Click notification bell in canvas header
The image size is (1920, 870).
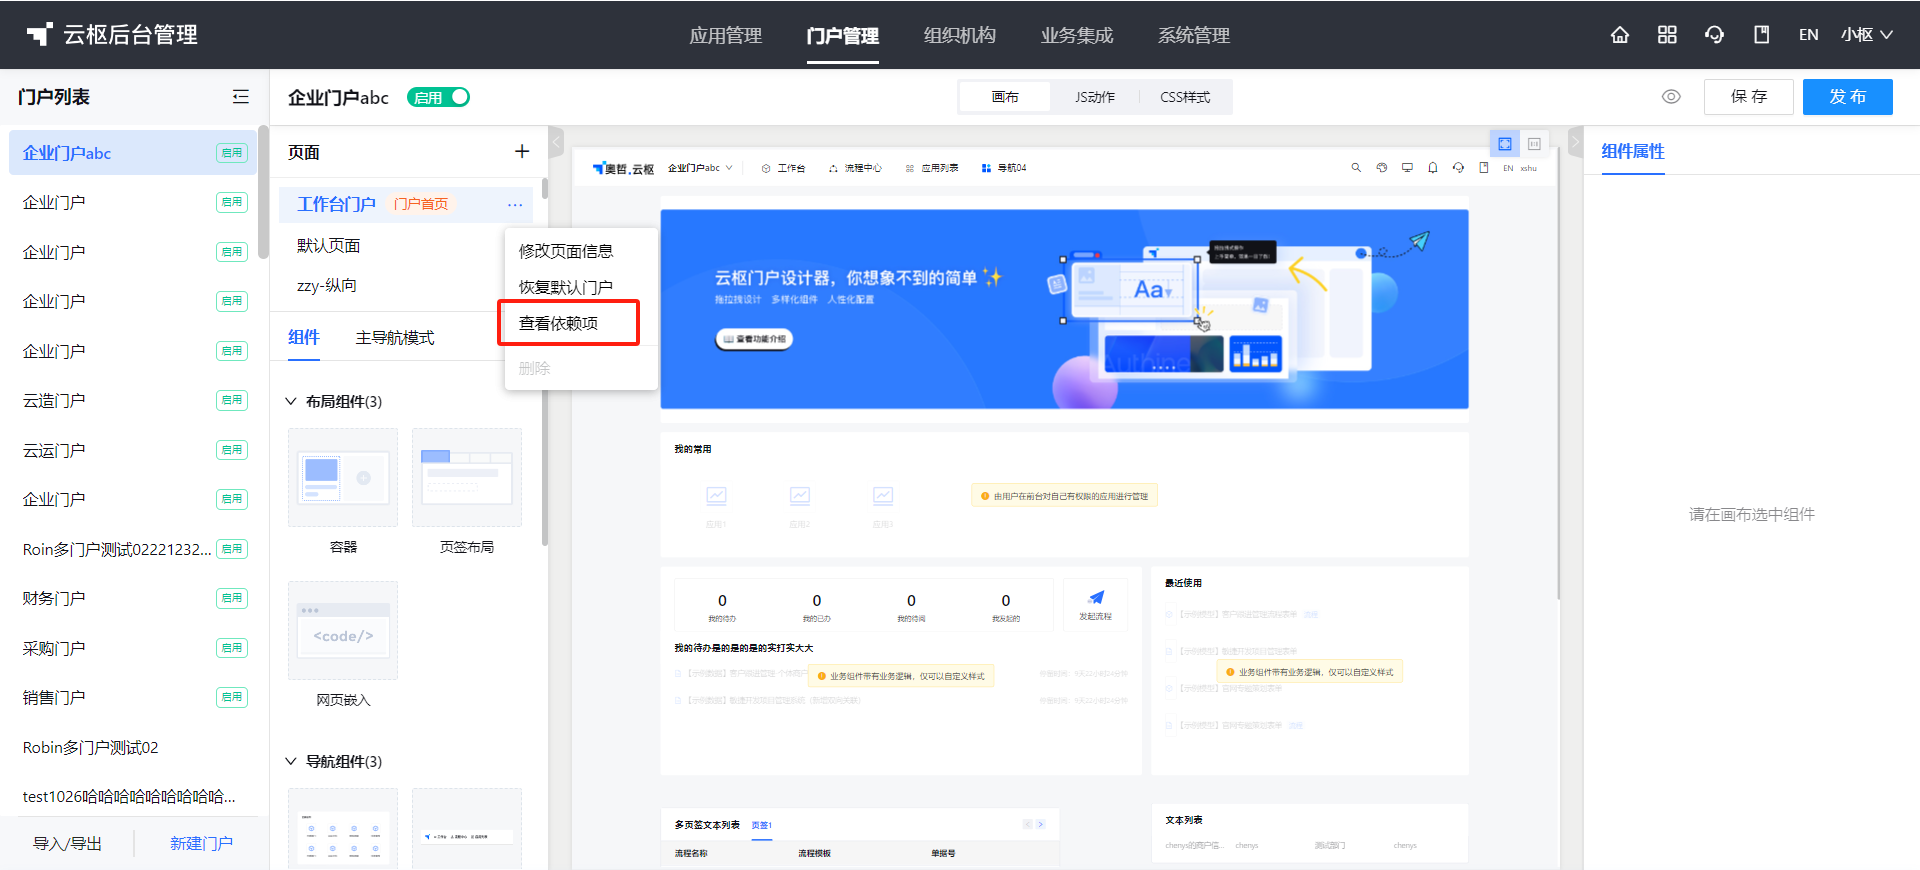[1433, 168]
